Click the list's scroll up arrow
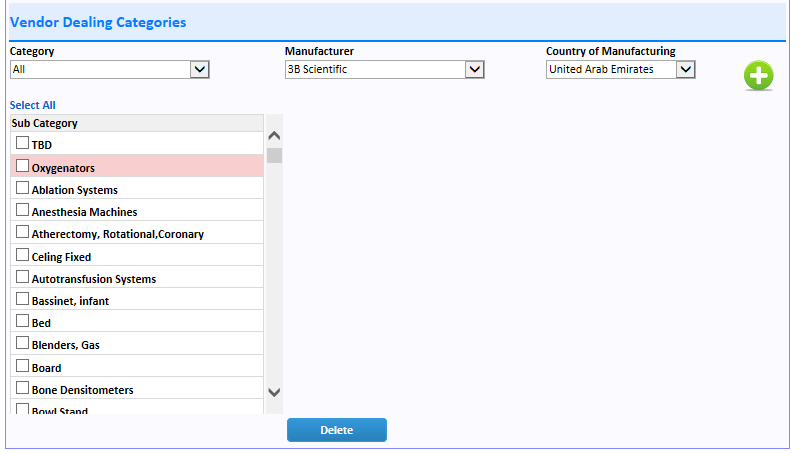The width and height of the screenshot is (799, 453). click(274, 136)
